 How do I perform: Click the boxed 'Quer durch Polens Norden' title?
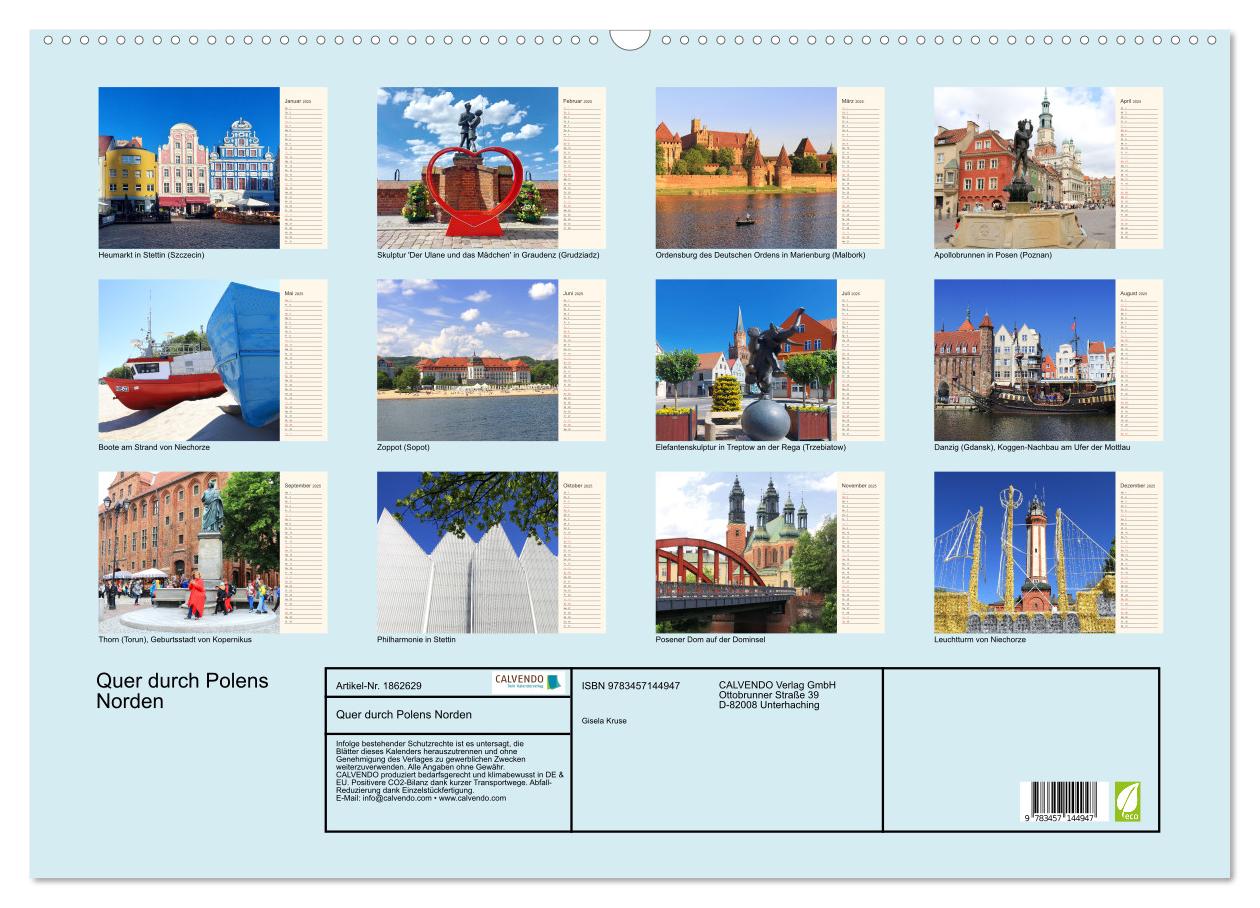404,715
